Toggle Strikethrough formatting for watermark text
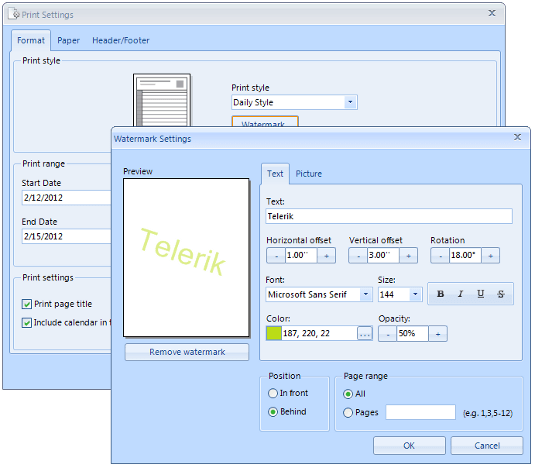535x468 pixels. tap(501, 294)
